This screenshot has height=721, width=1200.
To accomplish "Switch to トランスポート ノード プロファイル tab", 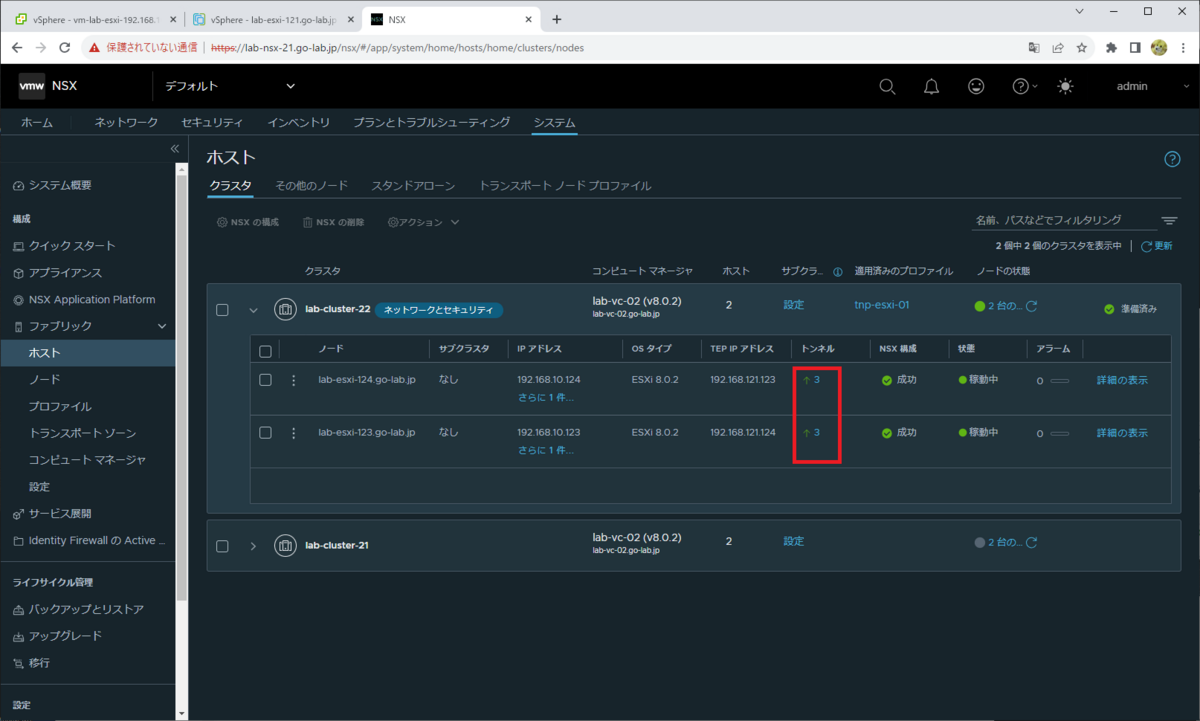I will tap(565, 186).
